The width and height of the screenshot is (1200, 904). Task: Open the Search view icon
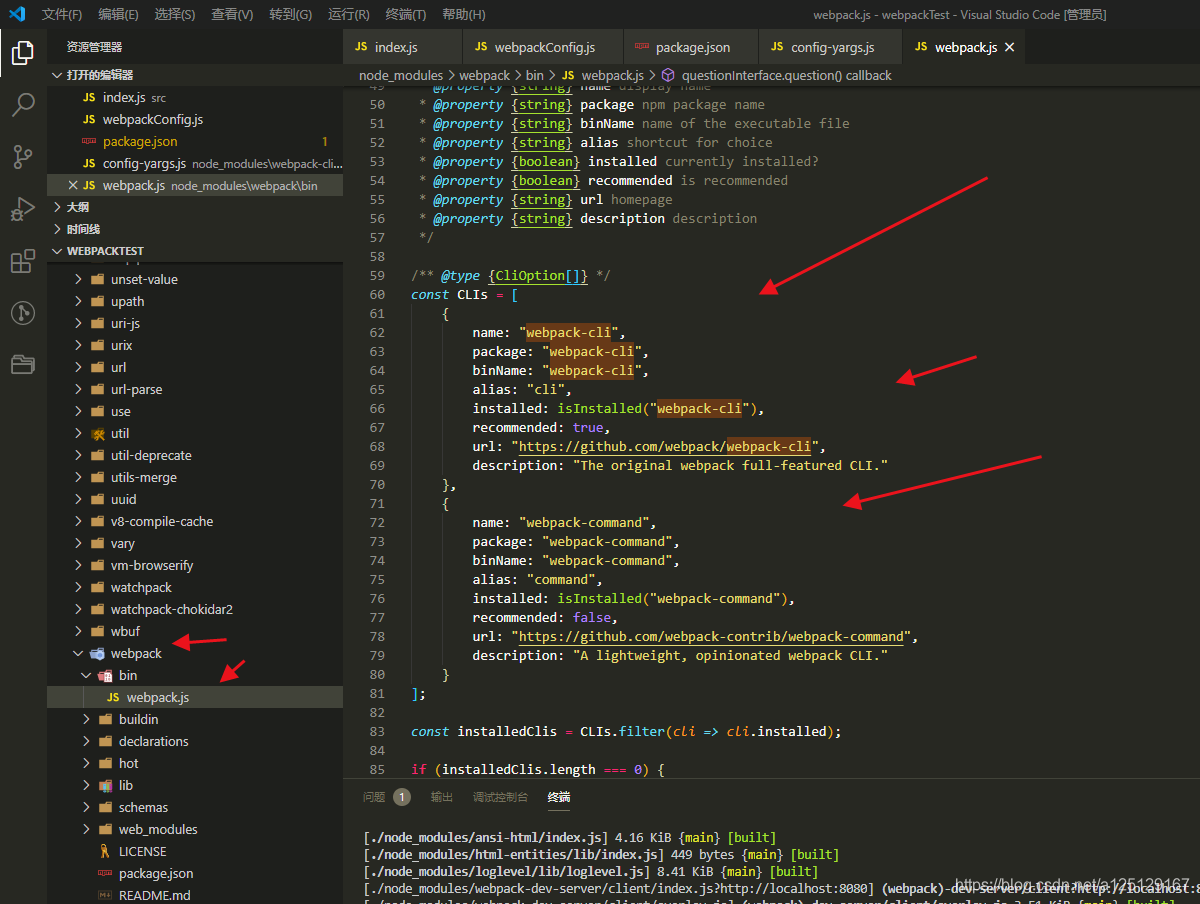[x=23, y=104]
